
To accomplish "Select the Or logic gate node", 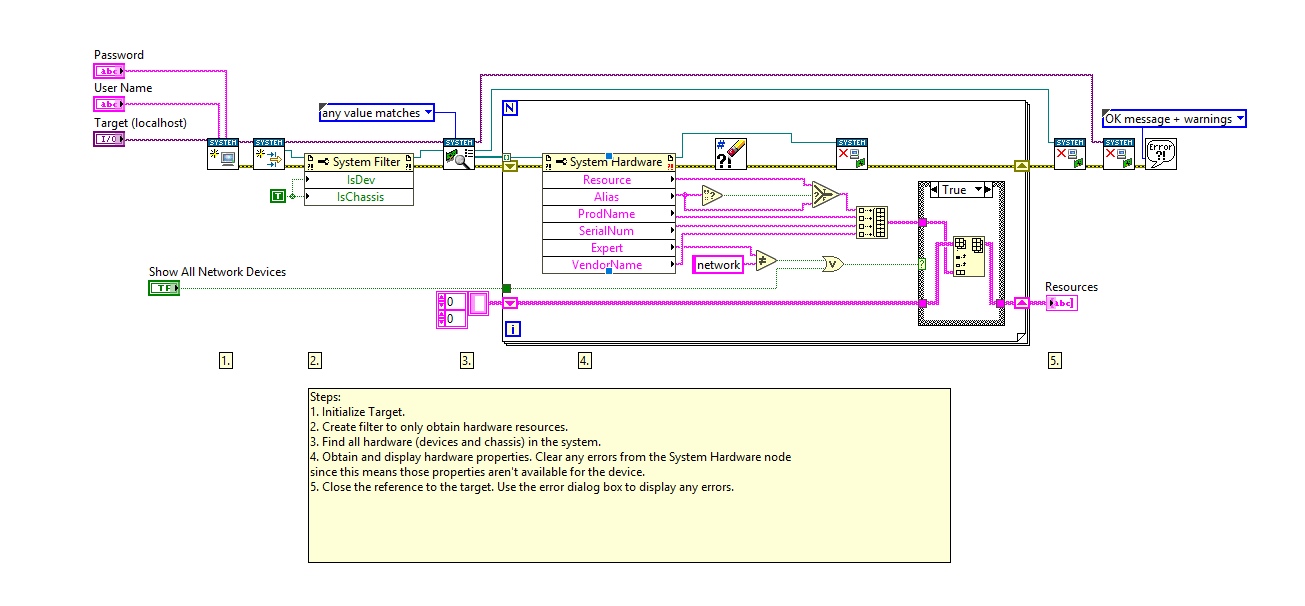I will [833, 264].
